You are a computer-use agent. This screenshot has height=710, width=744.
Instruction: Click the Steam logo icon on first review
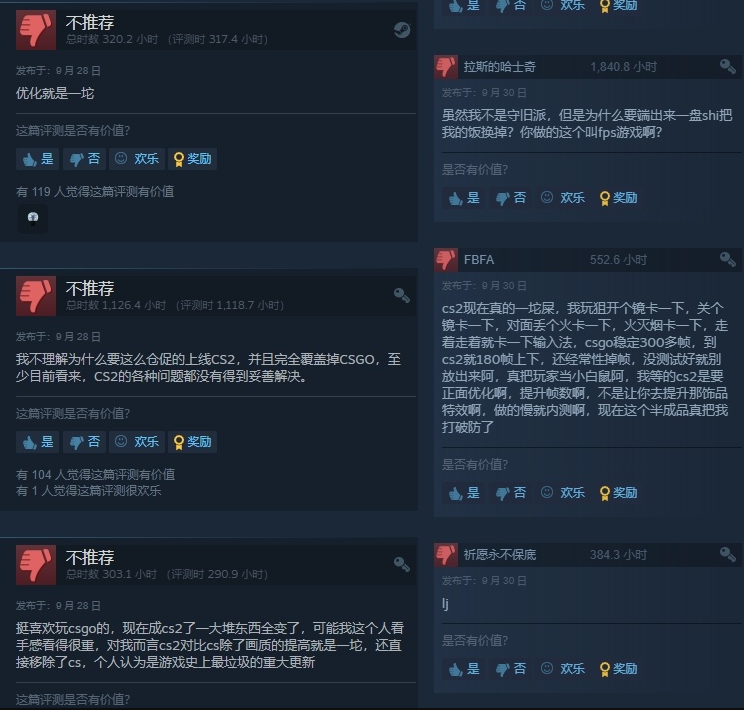click(x=402, y=30)
